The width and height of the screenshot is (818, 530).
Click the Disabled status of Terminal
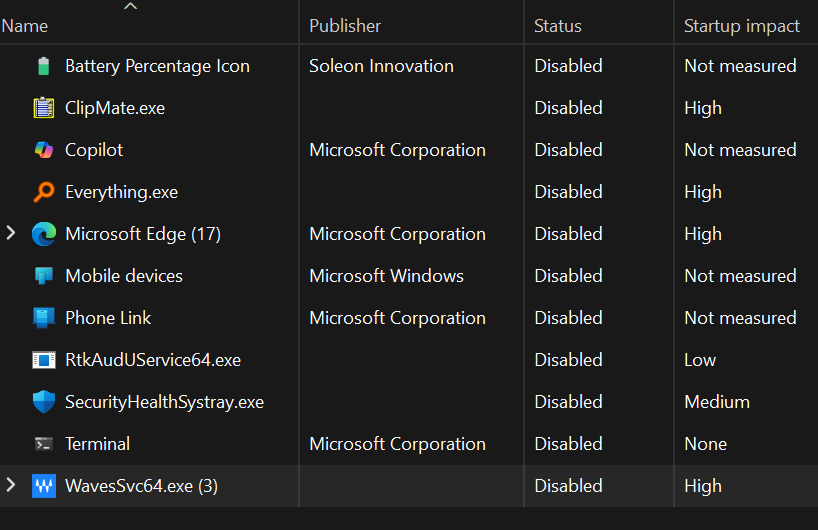tap(568, 444)
